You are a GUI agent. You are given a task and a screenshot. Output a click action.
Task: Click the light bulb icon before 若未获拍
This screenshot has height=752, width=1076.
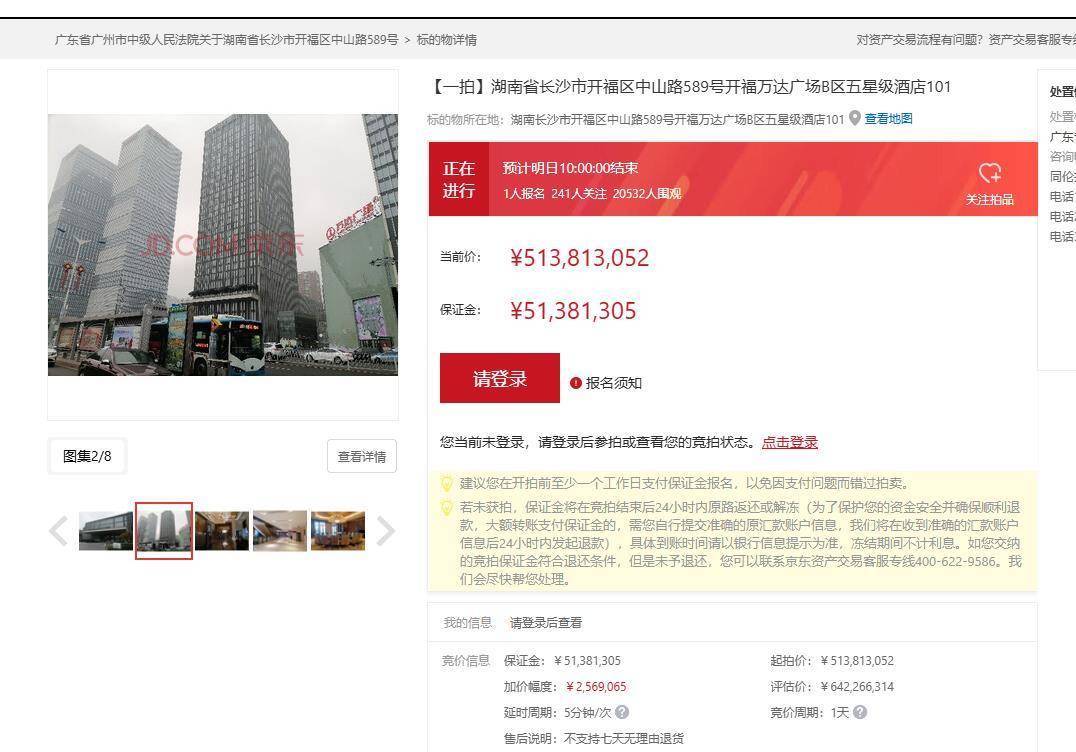pyautogui.click(x=446, y=508)
